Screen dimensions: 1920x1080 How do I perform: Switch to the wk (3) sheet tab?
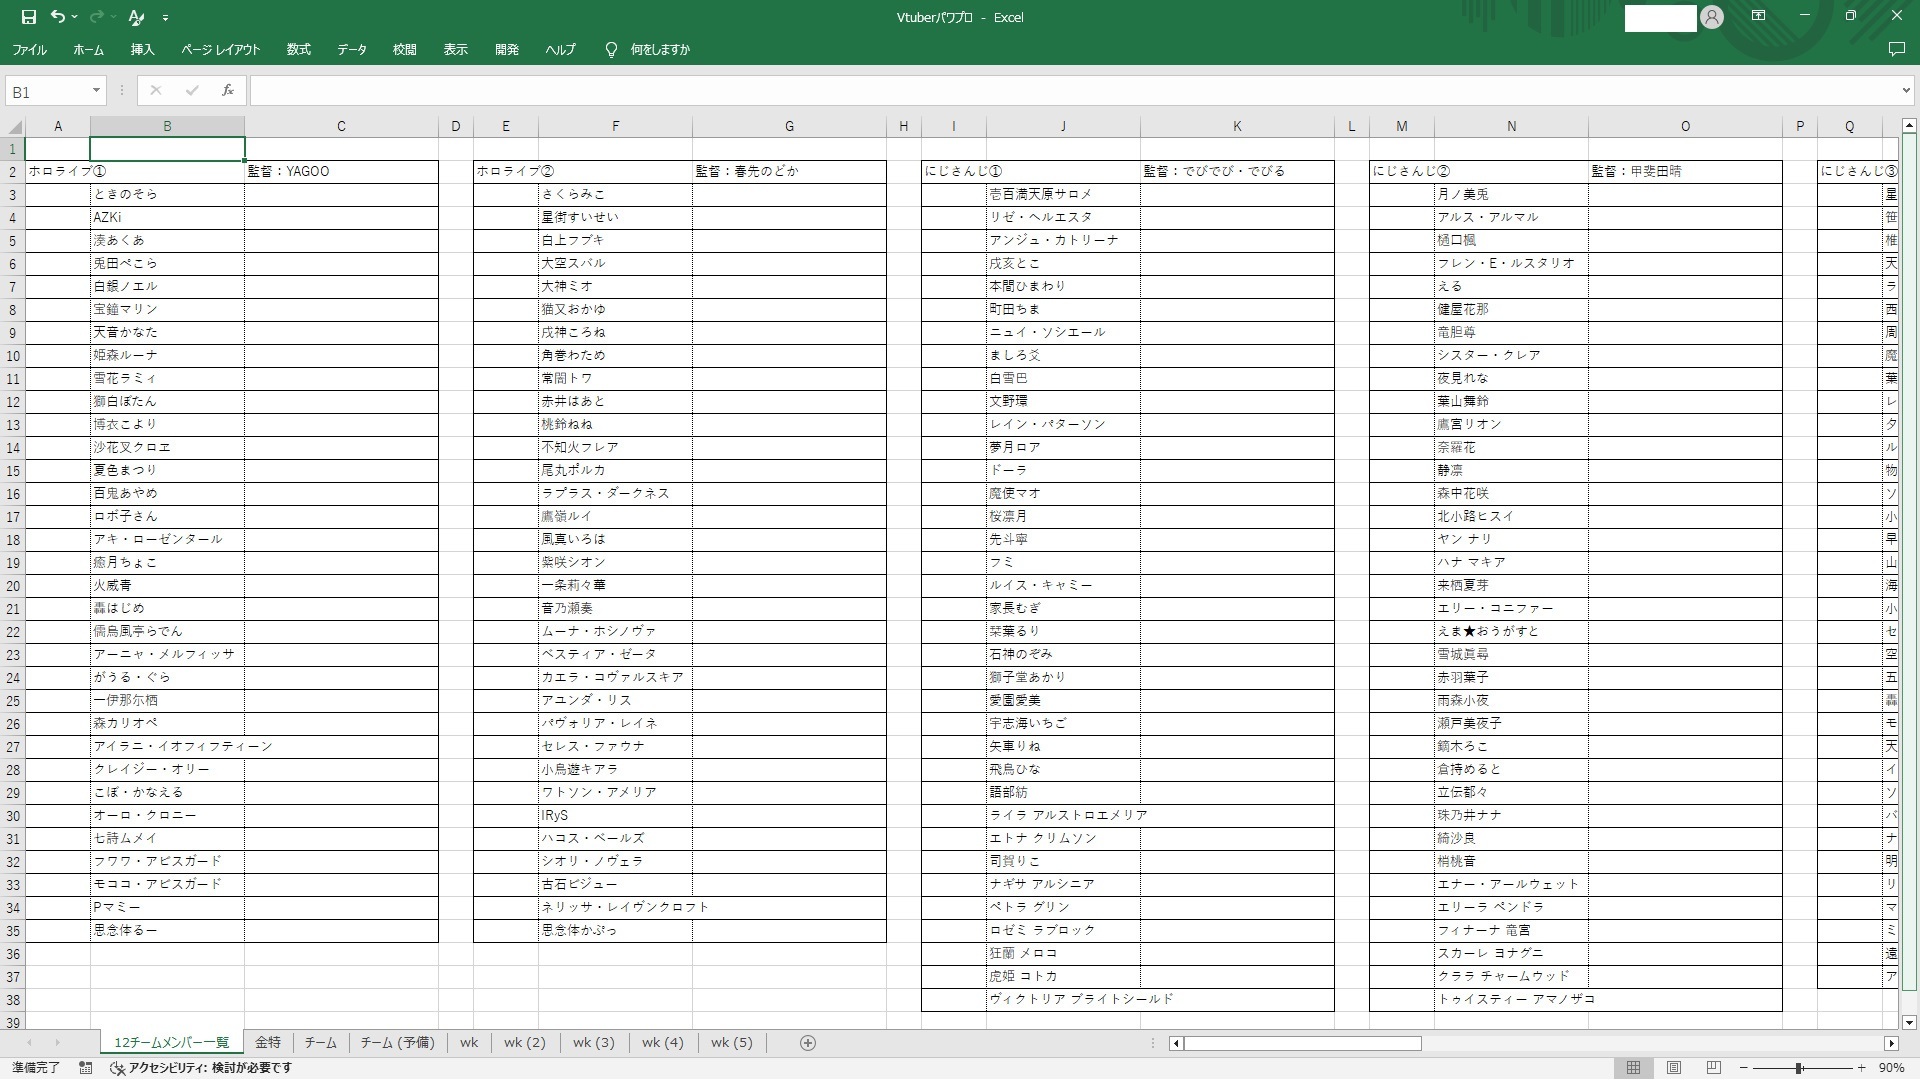594,1043
